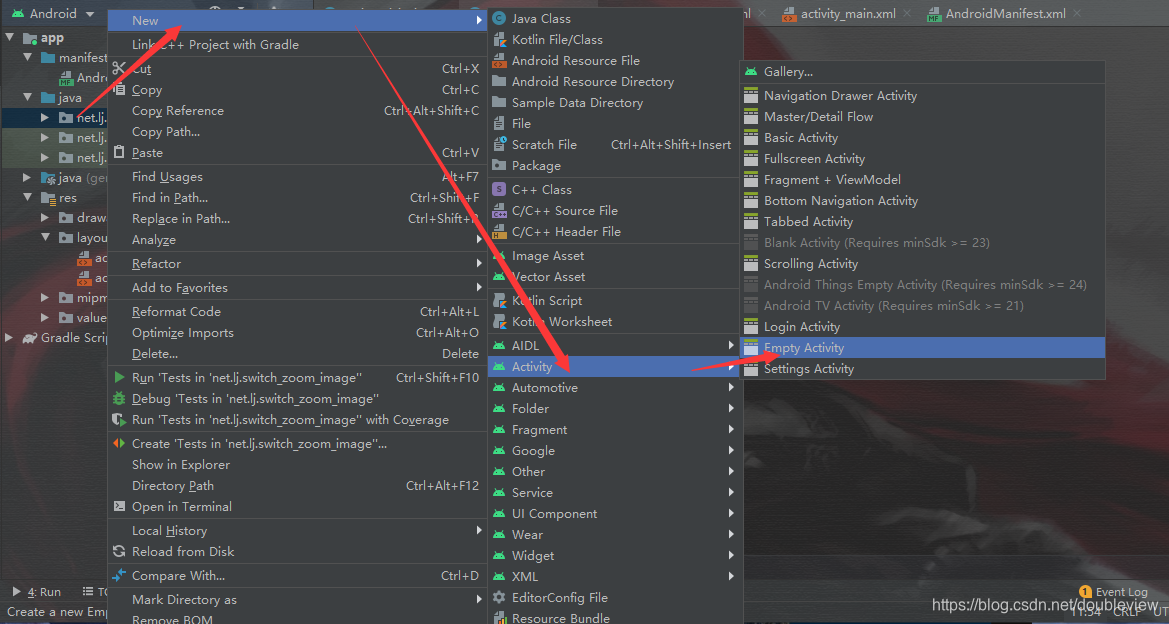This screenshot has width=1169, height=624.
Task: Select Settings Activity template
Action: (x=922, y=368)
